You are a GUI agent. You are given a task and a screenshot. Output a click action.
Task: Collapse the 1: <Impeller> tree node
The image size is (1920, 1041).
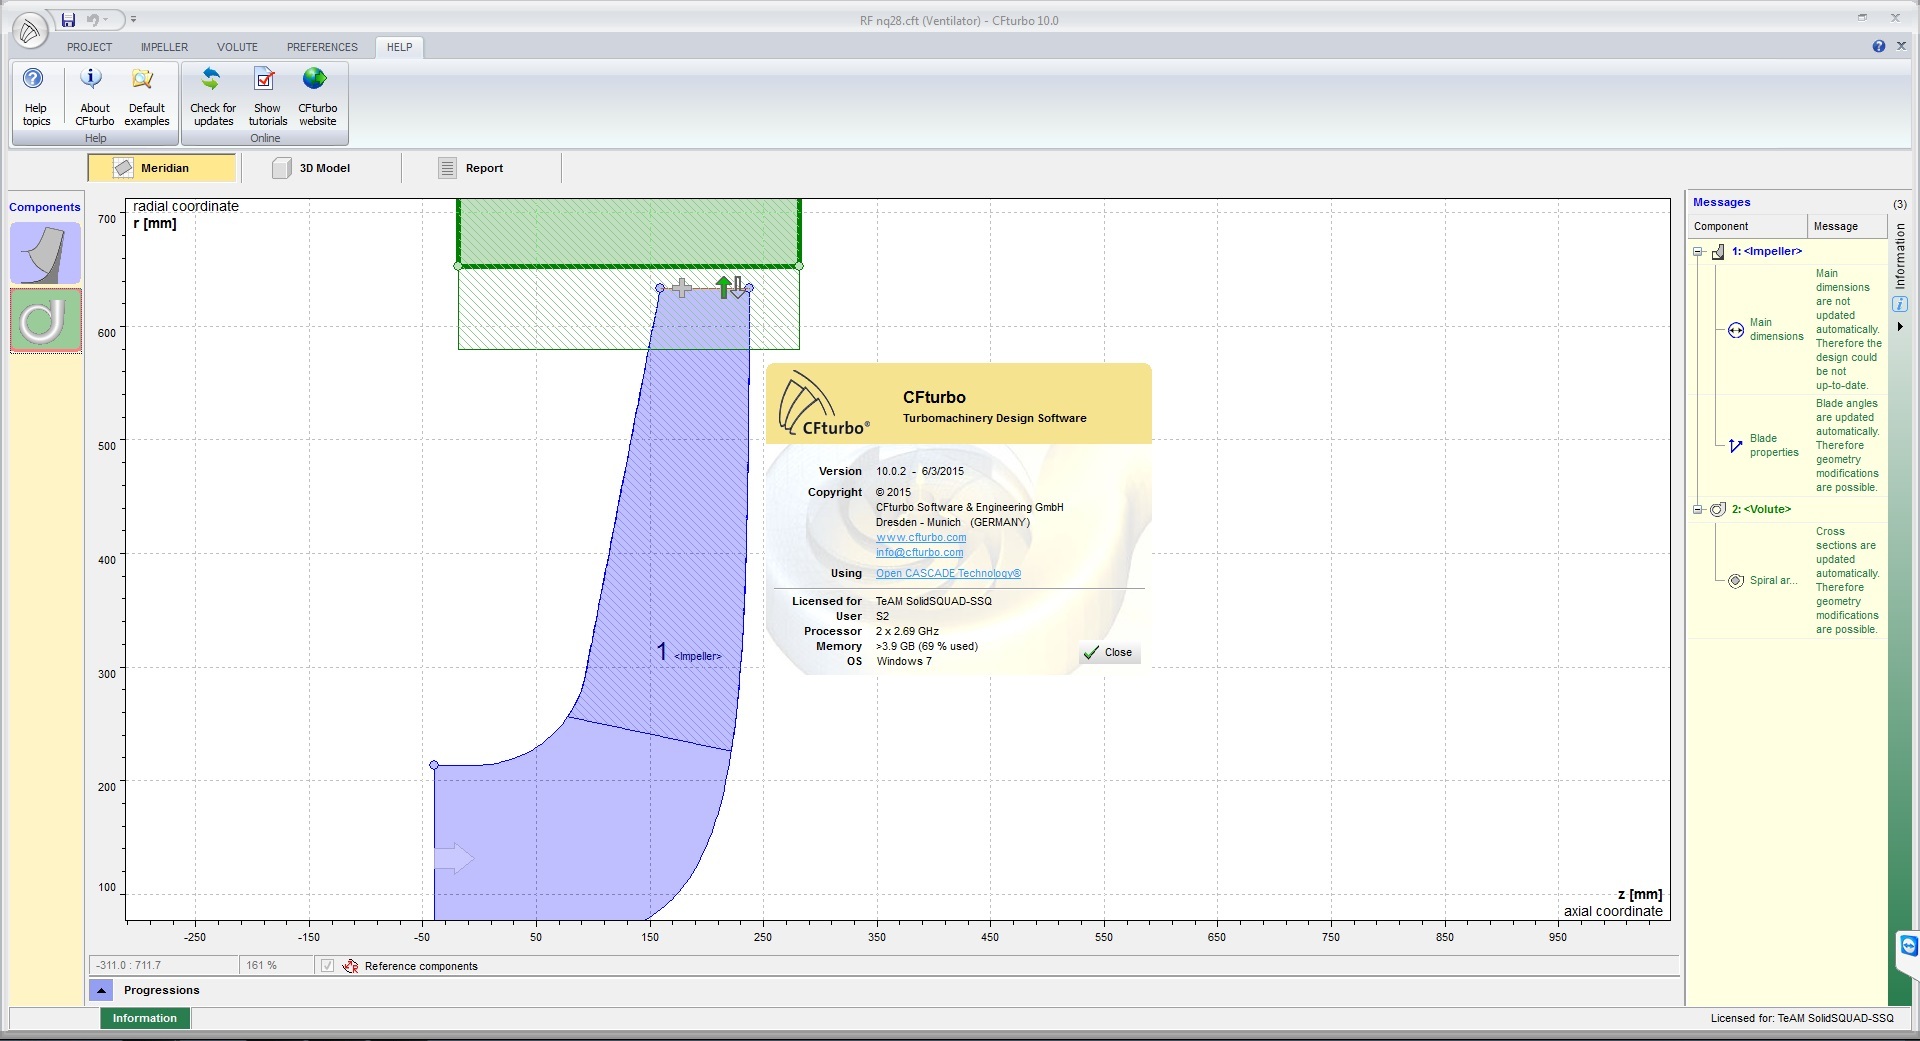pyautogui.click(x=1698, y=251)
